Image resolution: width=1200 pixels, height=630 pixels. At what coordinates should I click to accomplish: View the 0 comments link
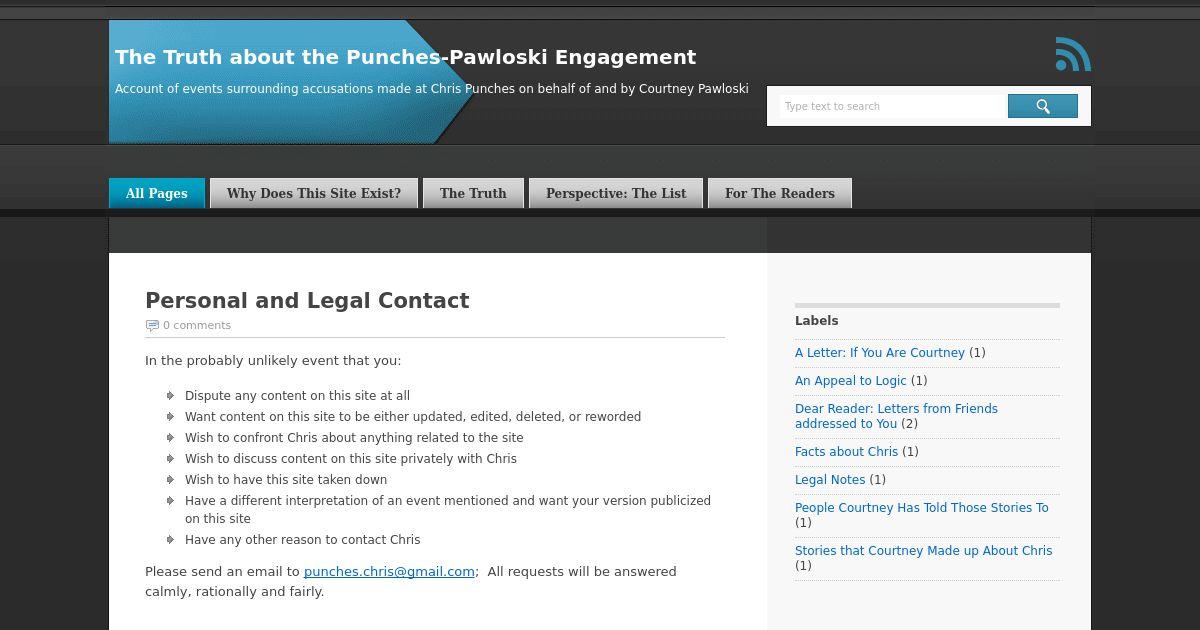[x=197, y=325]
